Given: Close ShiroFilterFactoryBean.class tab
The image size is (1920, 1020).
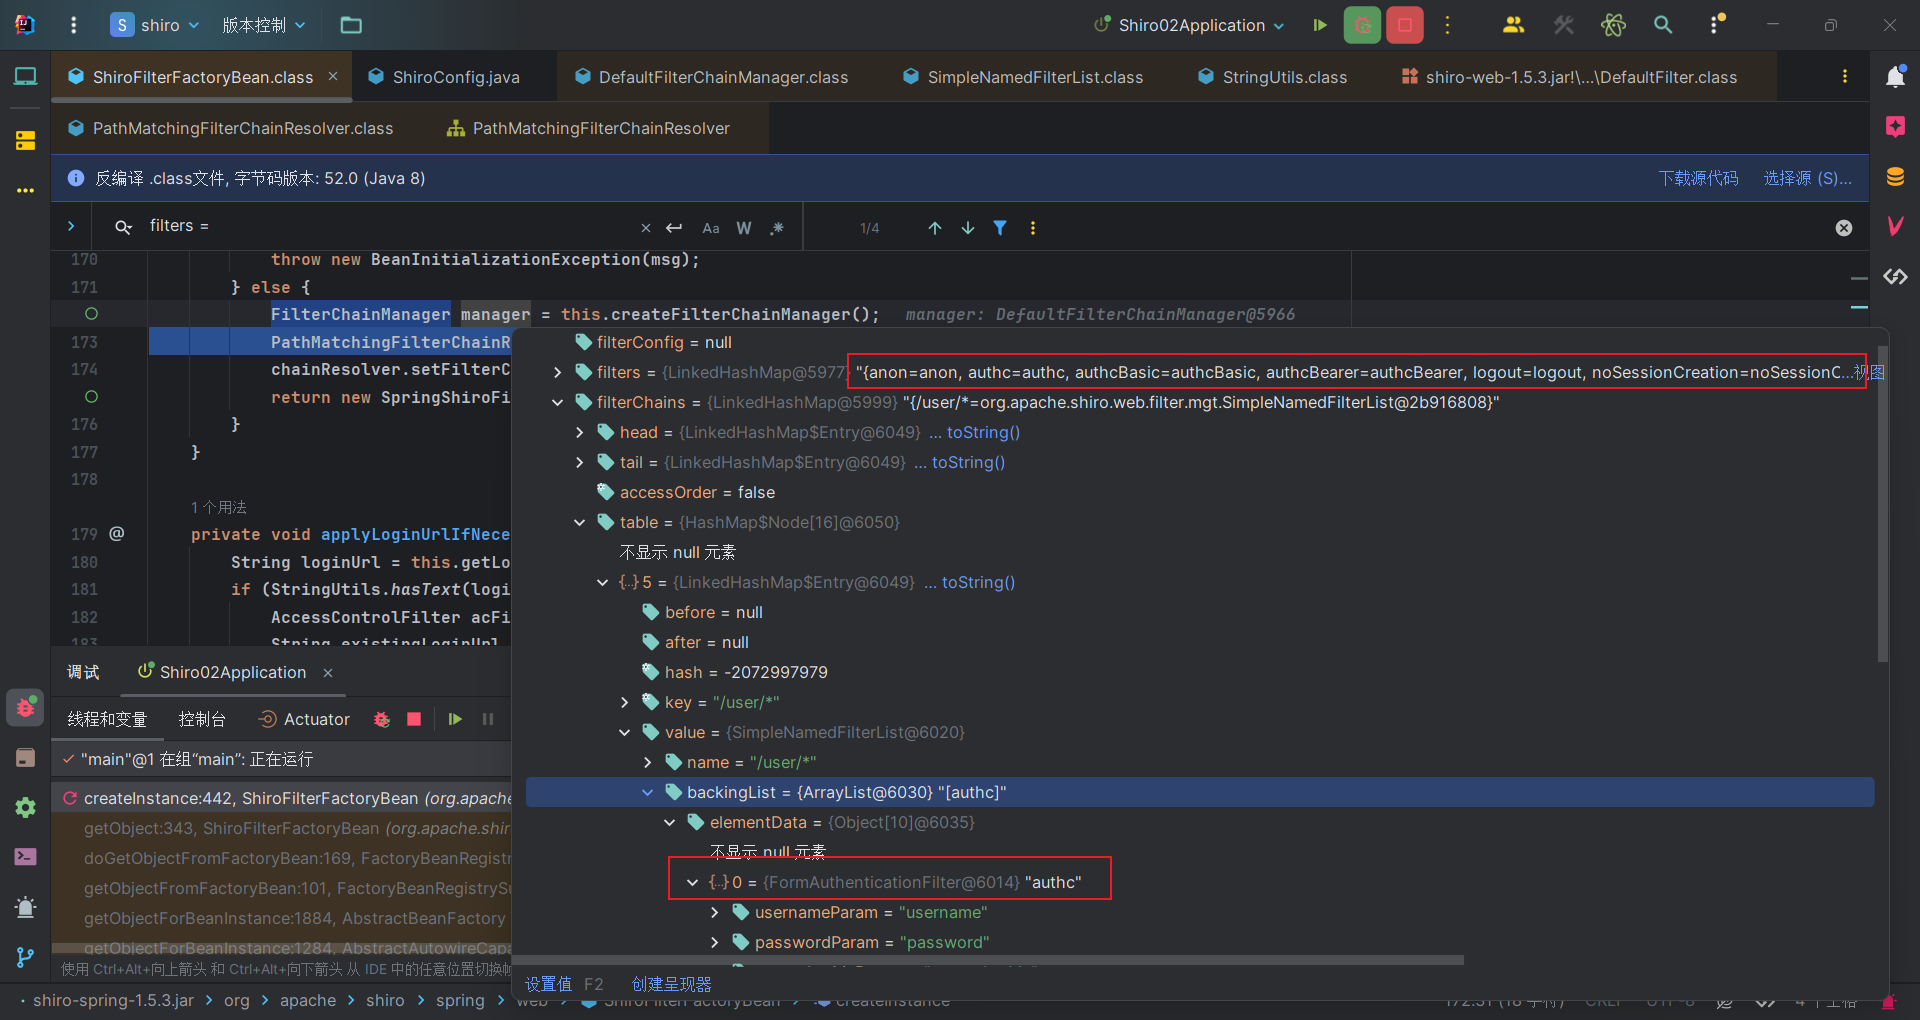Looking at the screenshot, I should [333, 76].
